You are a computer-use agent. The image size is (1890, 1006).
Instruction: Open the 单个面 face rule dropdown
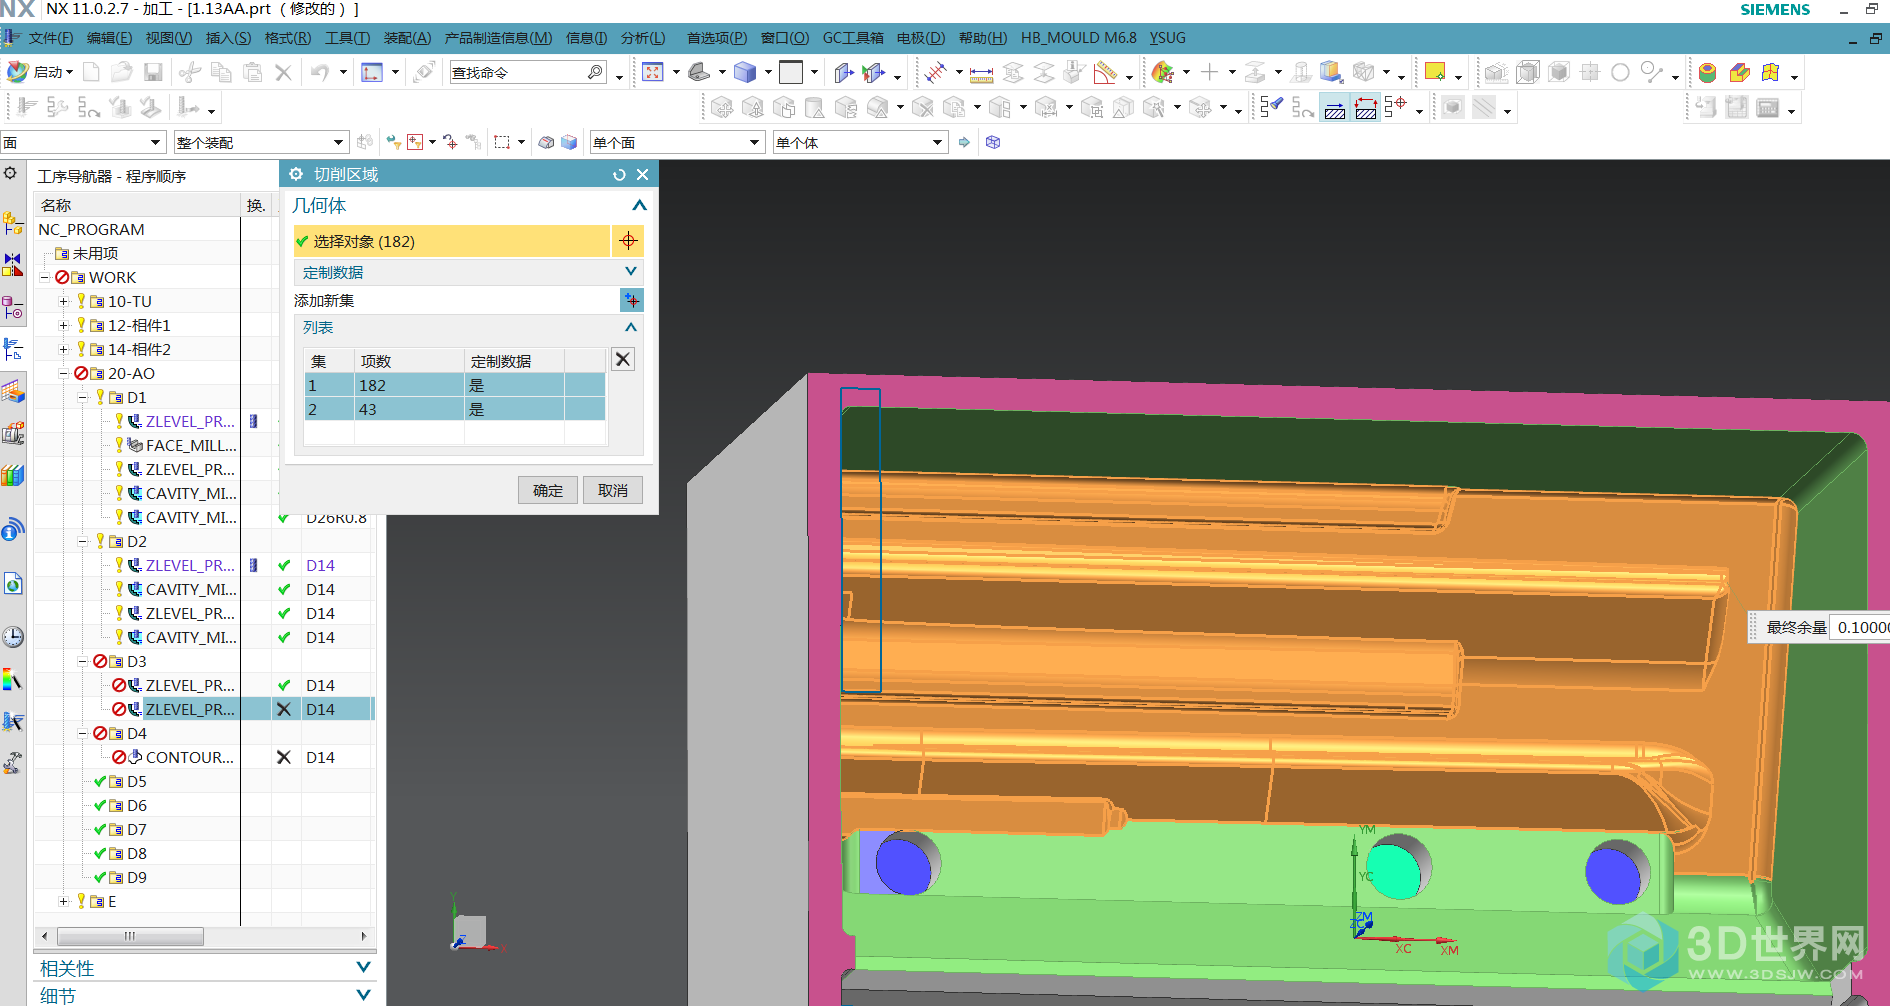755,142
